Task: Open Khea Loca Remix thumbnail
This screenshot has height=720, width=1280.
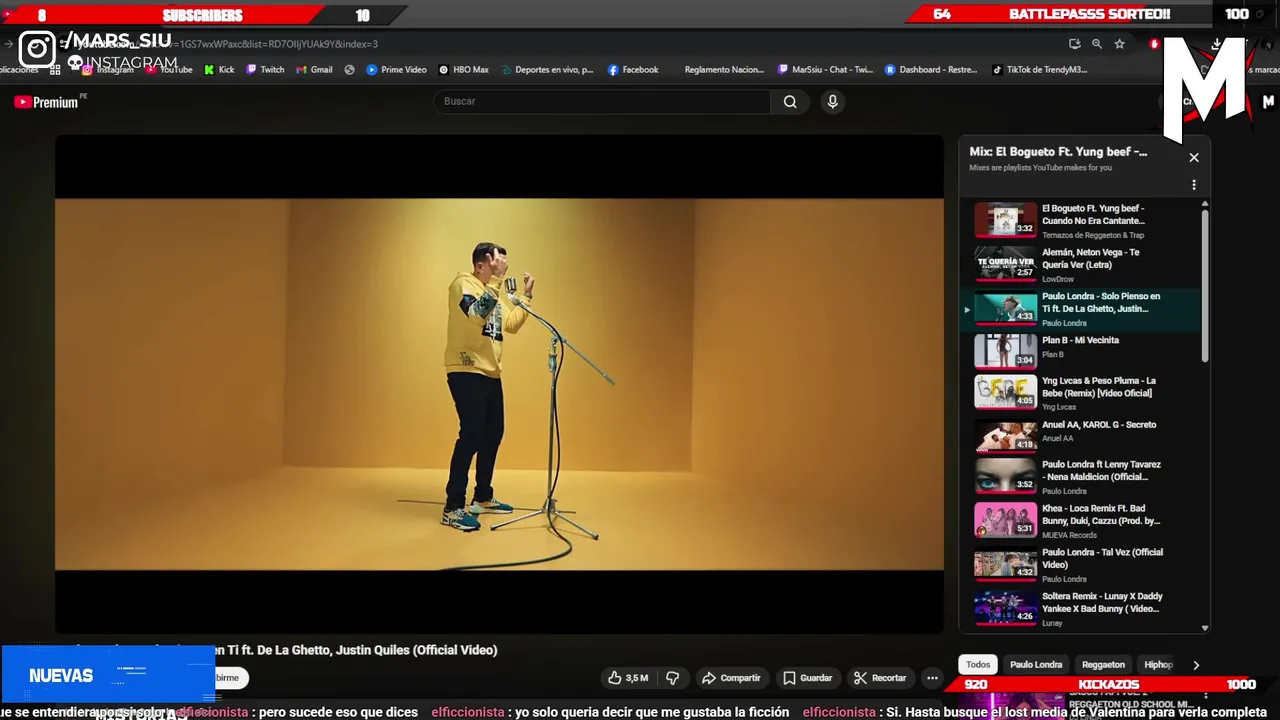Action: click(1005, 520)
